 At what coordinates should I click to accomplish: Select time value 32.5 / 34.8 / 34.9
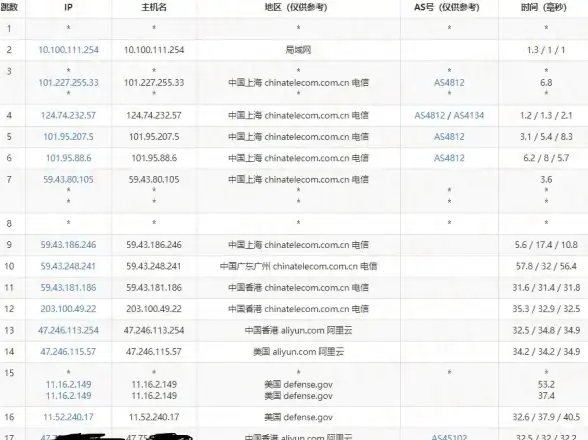(x=546, y=330)
